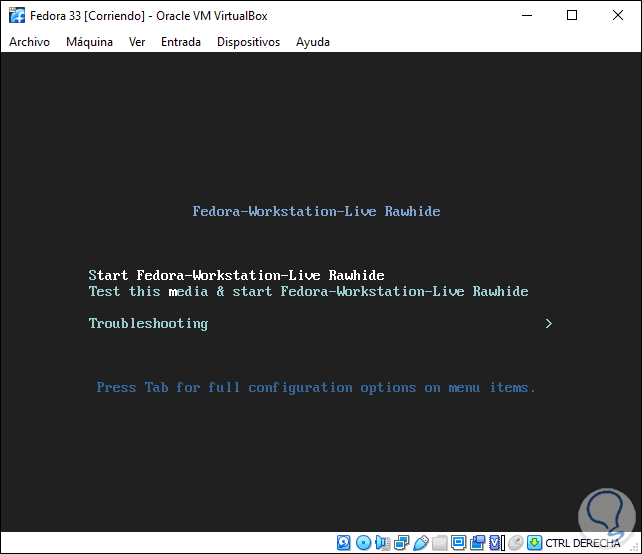Image resolution: width=642 pixels, height=554 pixels.
Task: Click the hard disk activity status icon
Action: (344, 543)
